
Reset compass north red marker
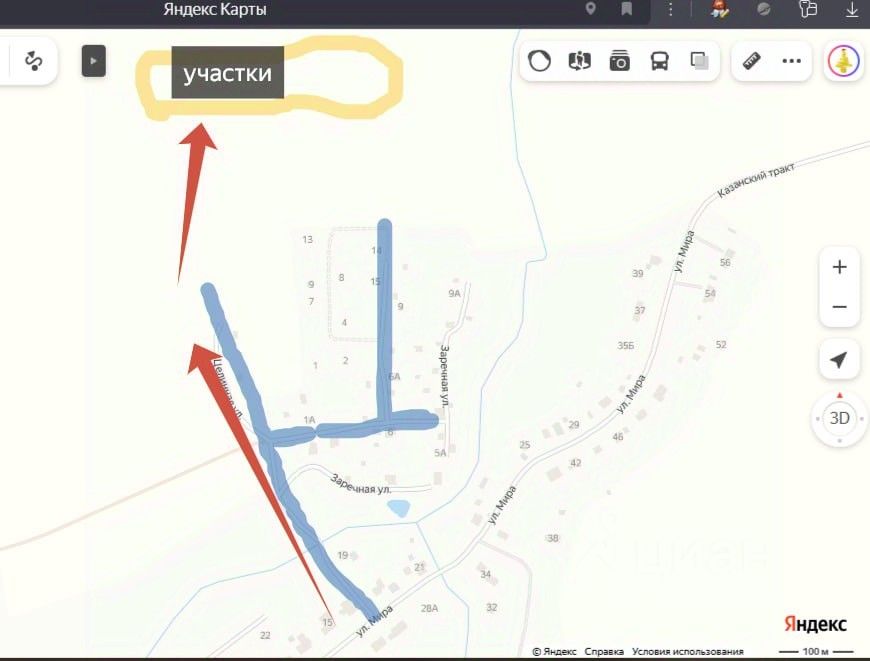point(839,395)
